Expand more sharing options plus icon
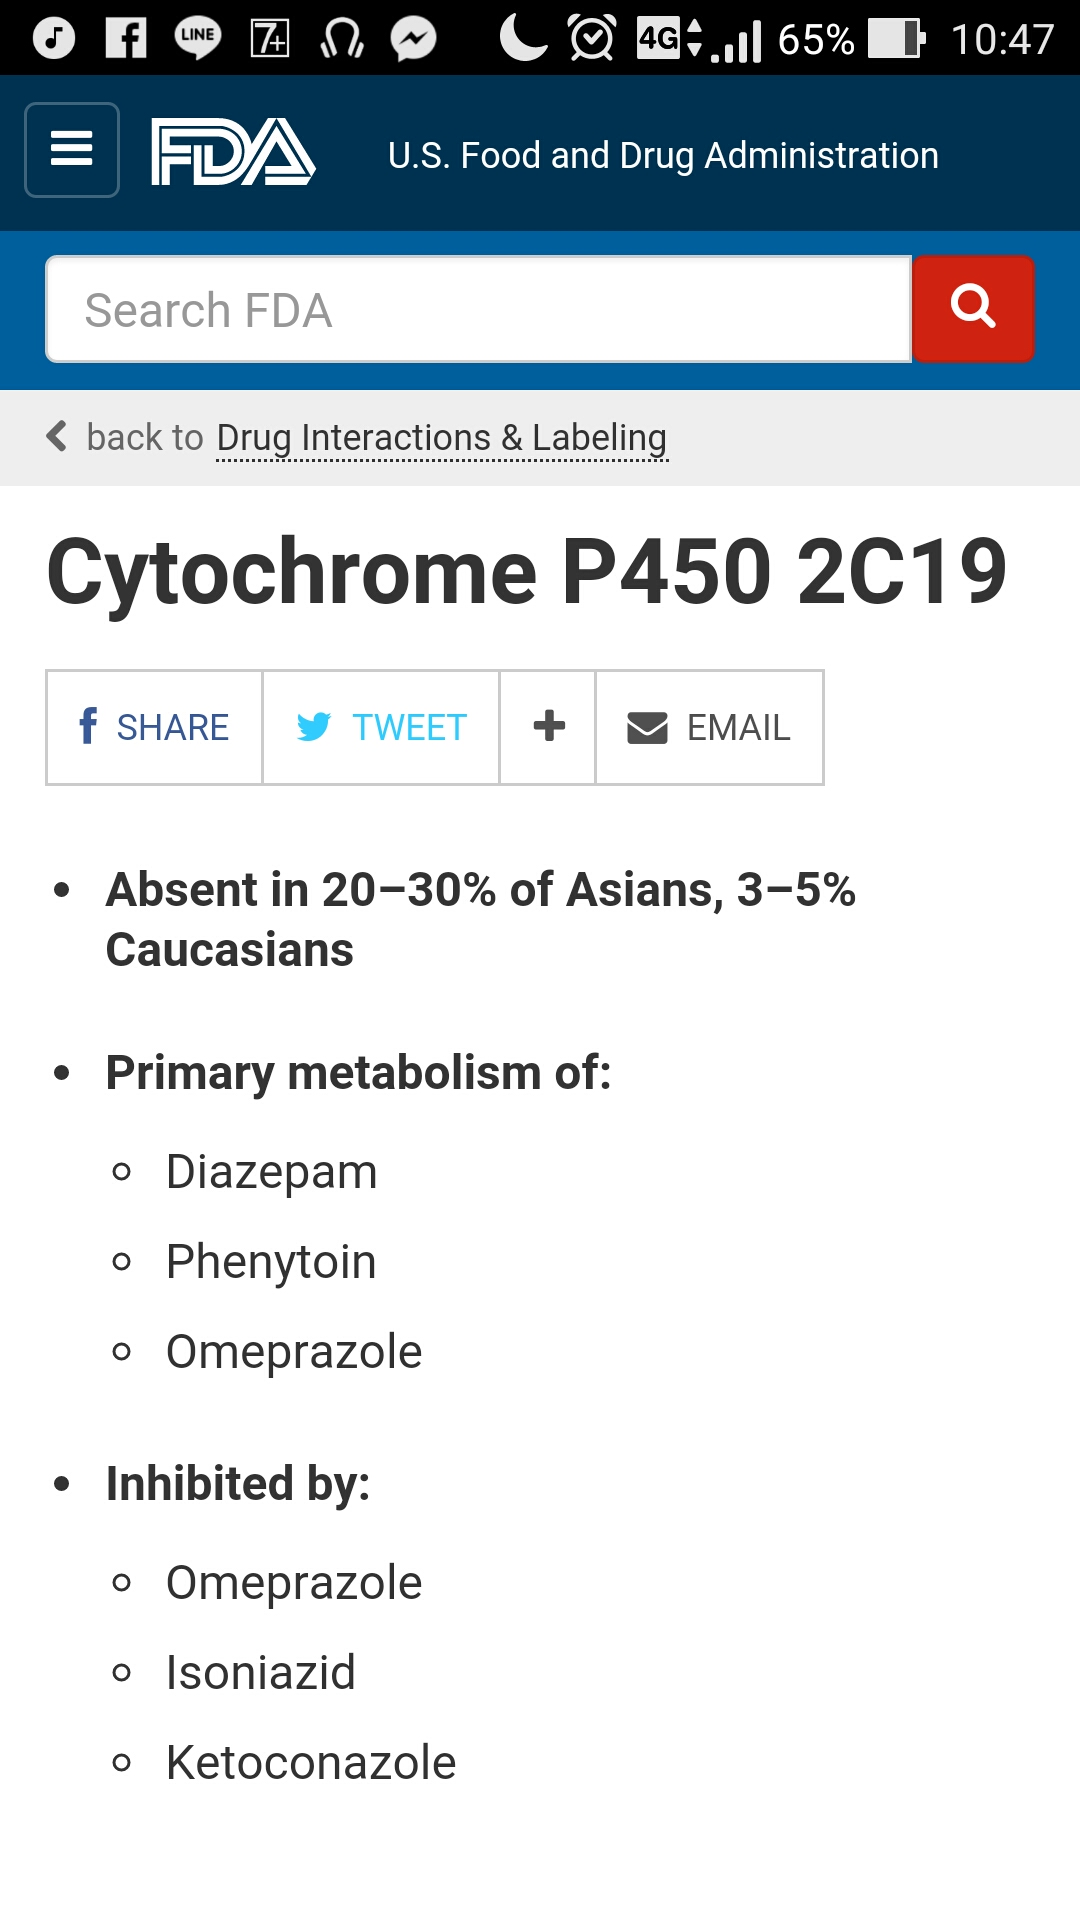1080x1920 pixels. coord(548,727)
